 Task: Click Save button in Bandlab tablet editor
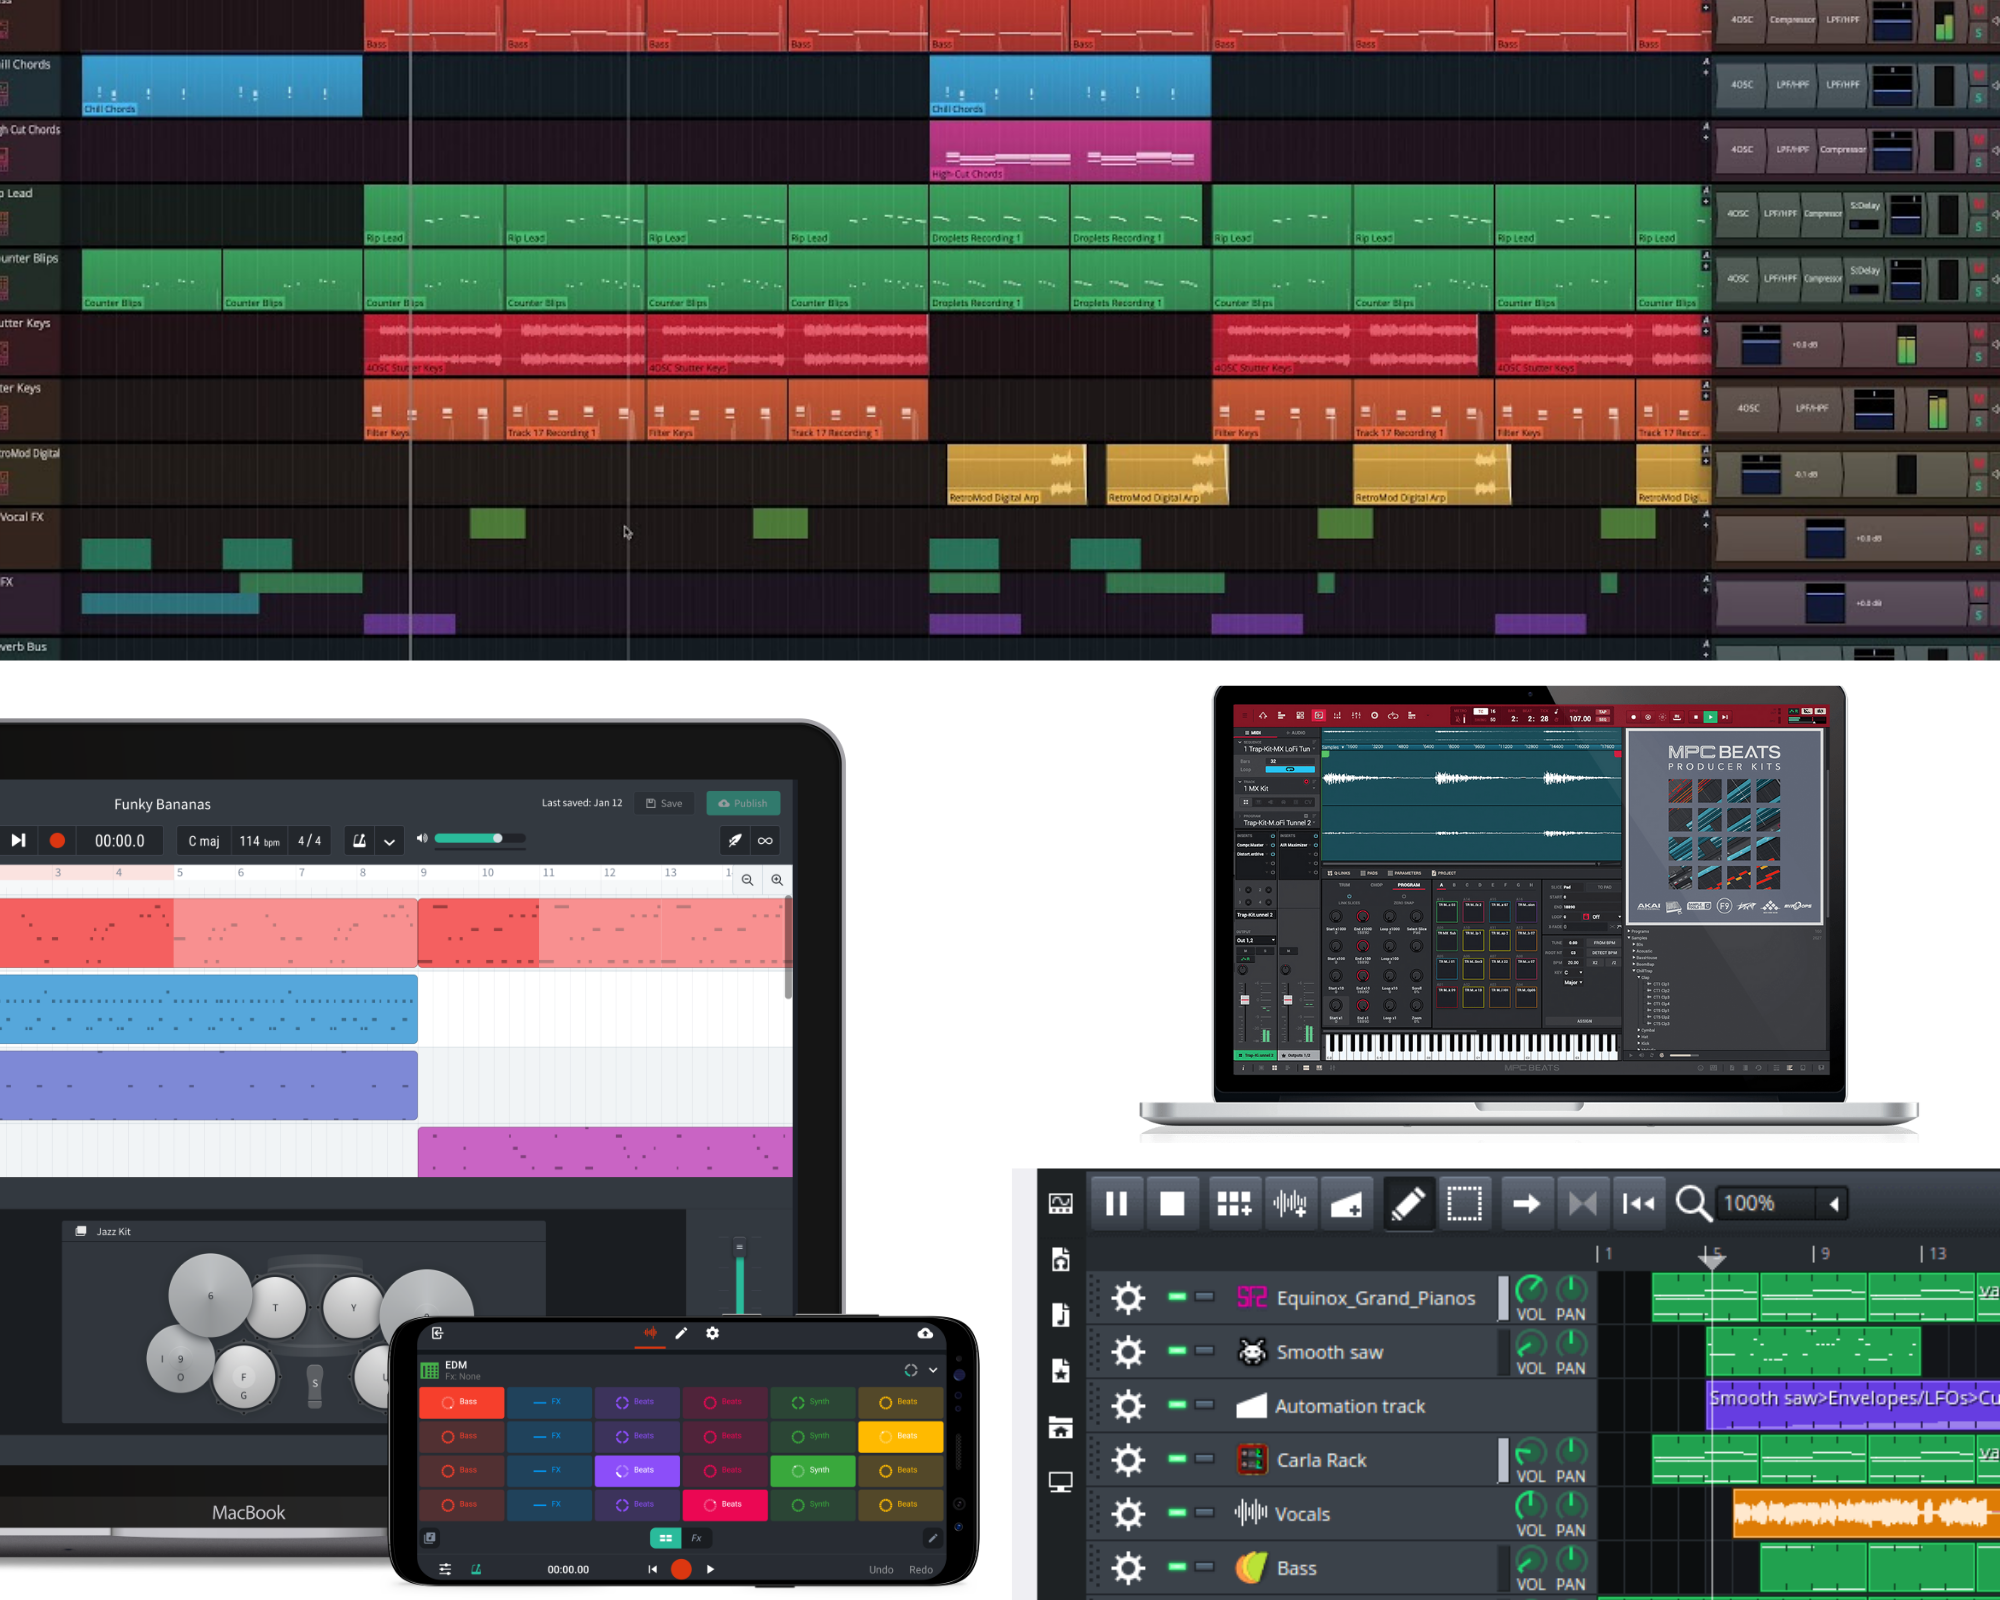pos(668,802)
